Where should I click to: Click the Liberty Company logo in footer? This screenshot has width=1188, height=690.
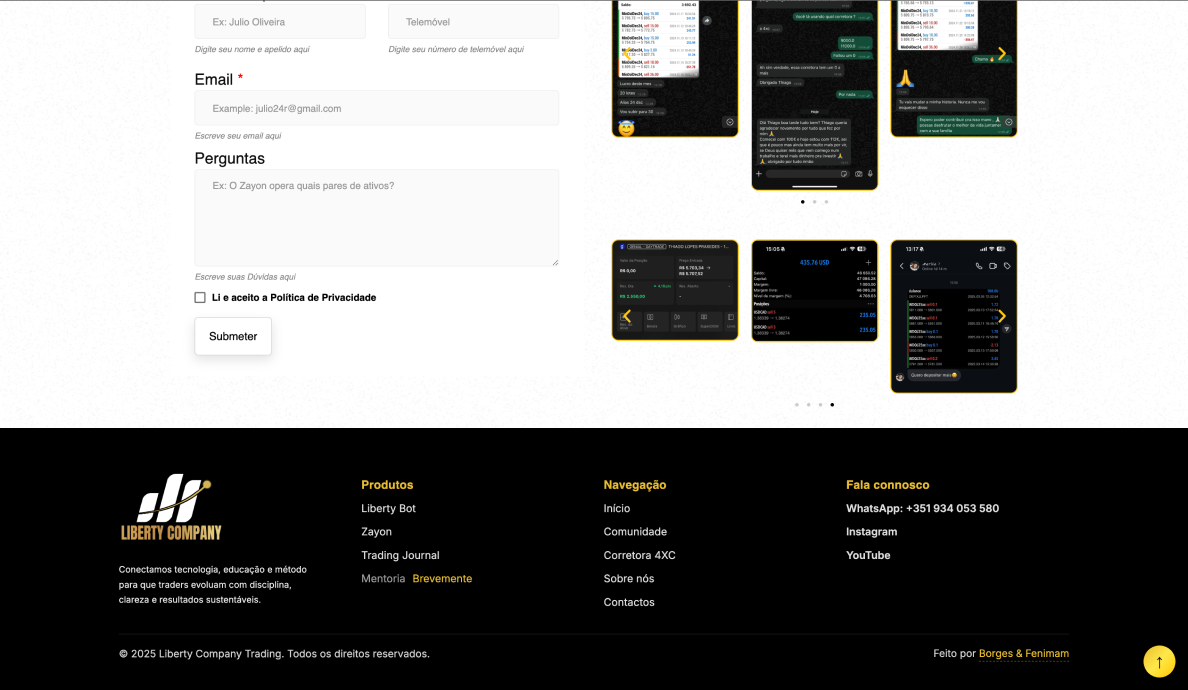tap(171, 507)
